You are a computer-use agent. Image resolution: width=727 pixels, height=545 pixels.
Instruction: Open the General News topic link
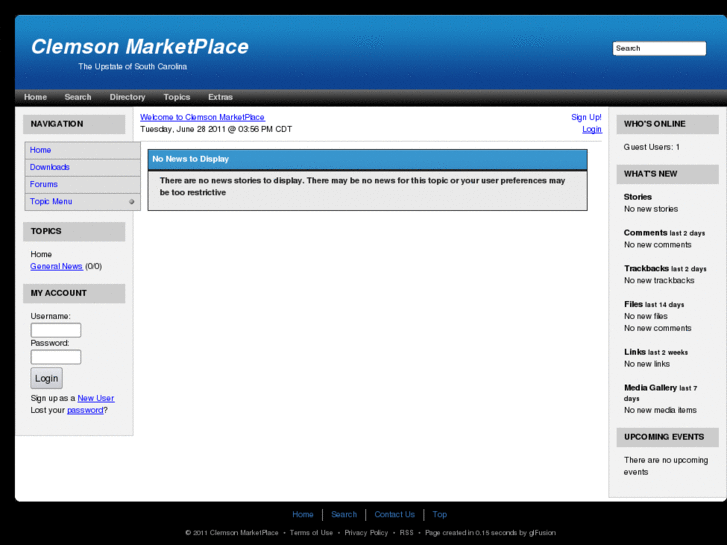click(56, 266)
